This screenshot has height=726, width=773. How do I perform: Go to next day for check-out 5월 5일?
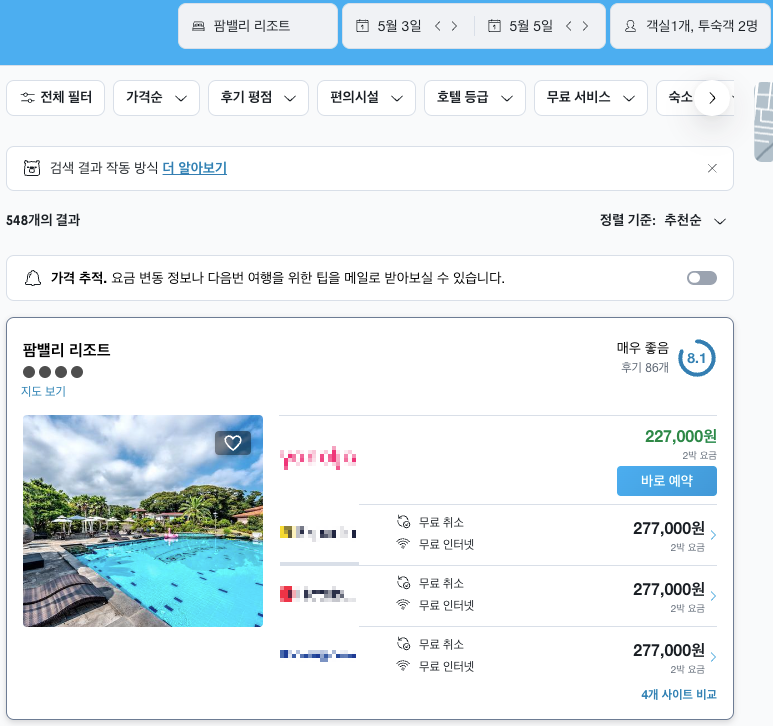585,26
